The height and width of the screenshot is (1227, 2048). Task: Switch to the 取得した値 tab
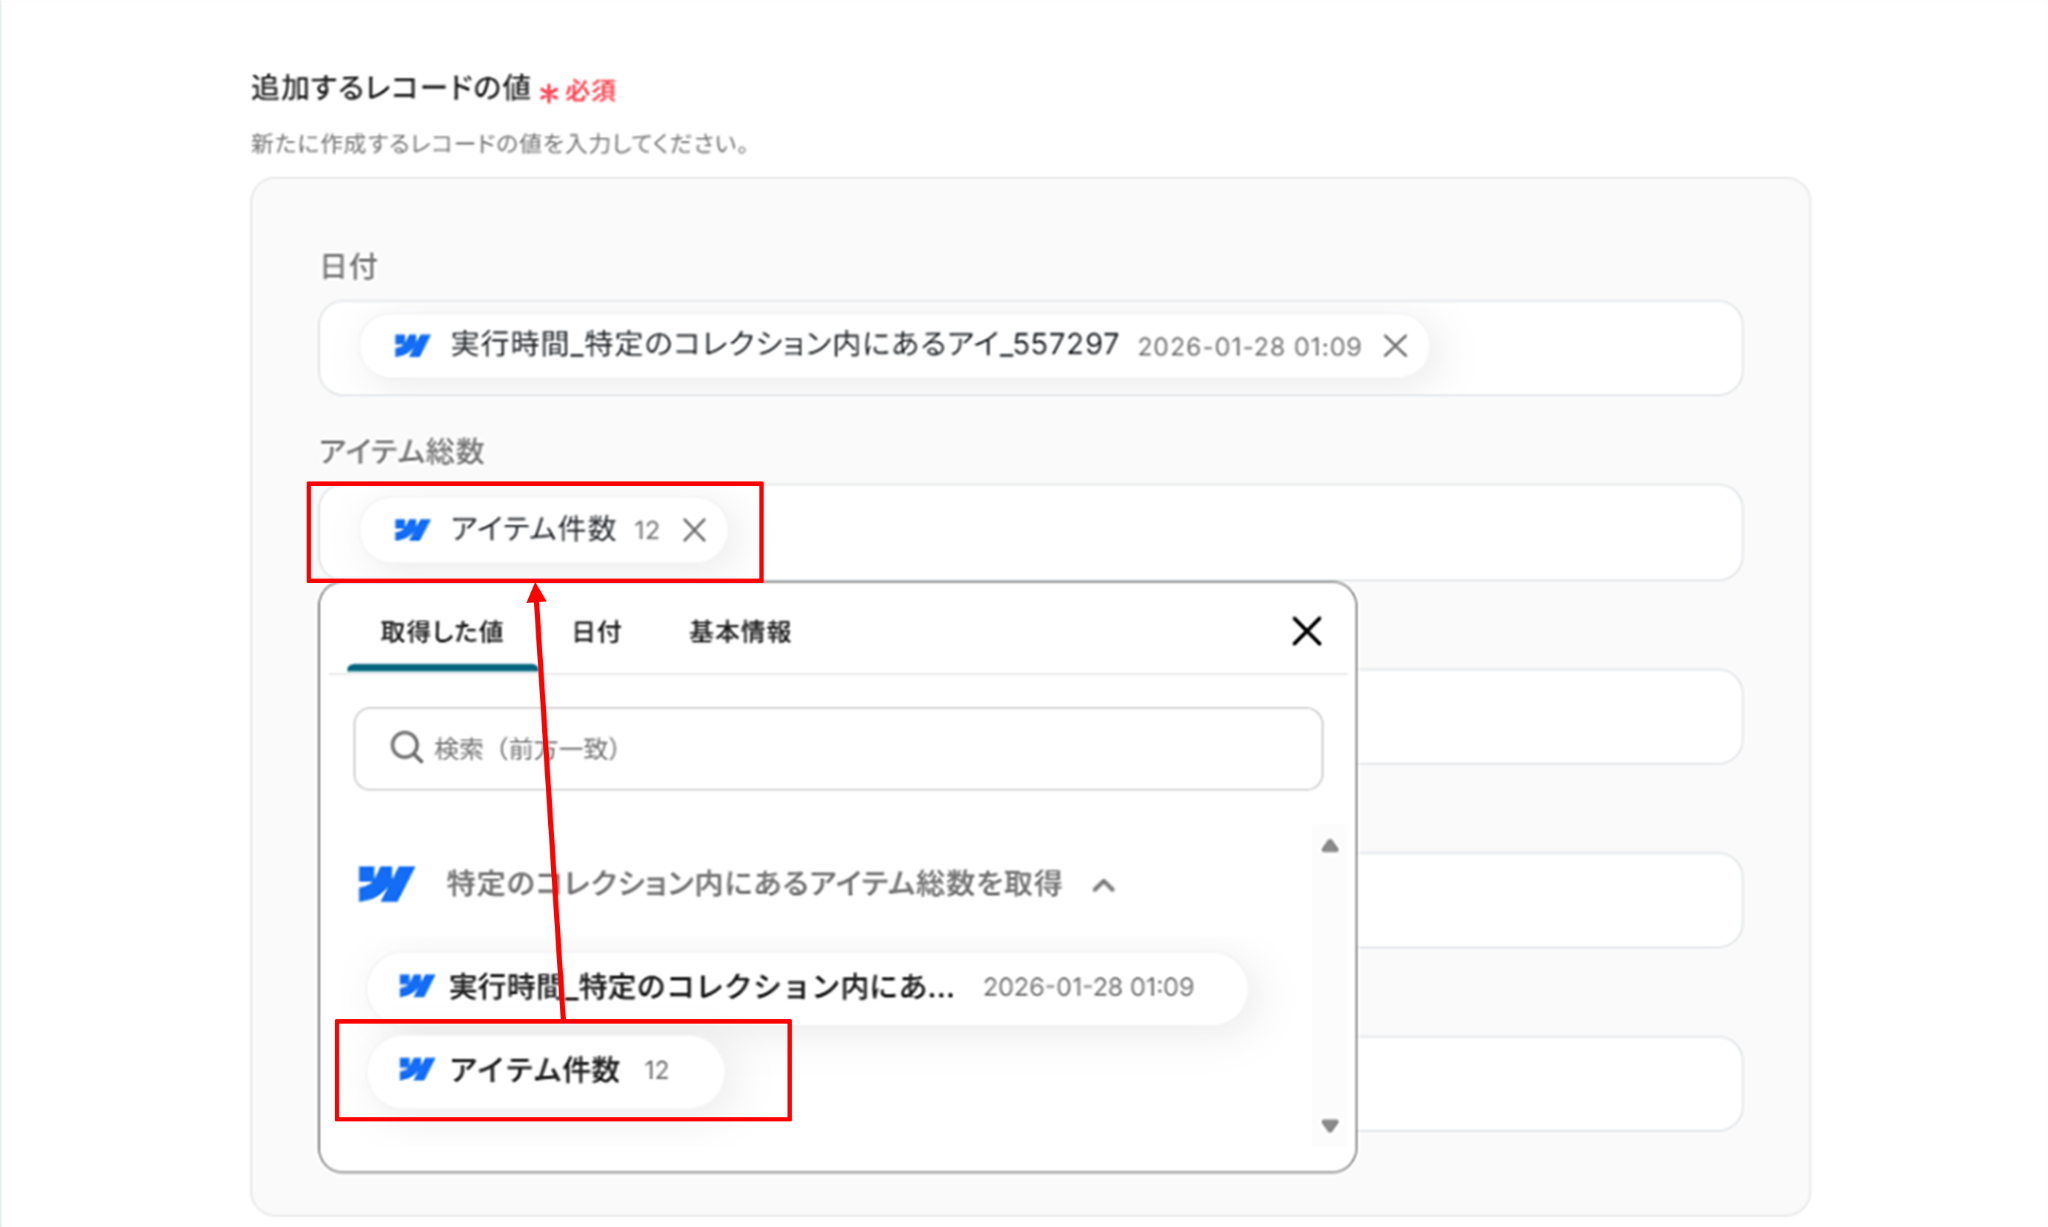[441, 632]
